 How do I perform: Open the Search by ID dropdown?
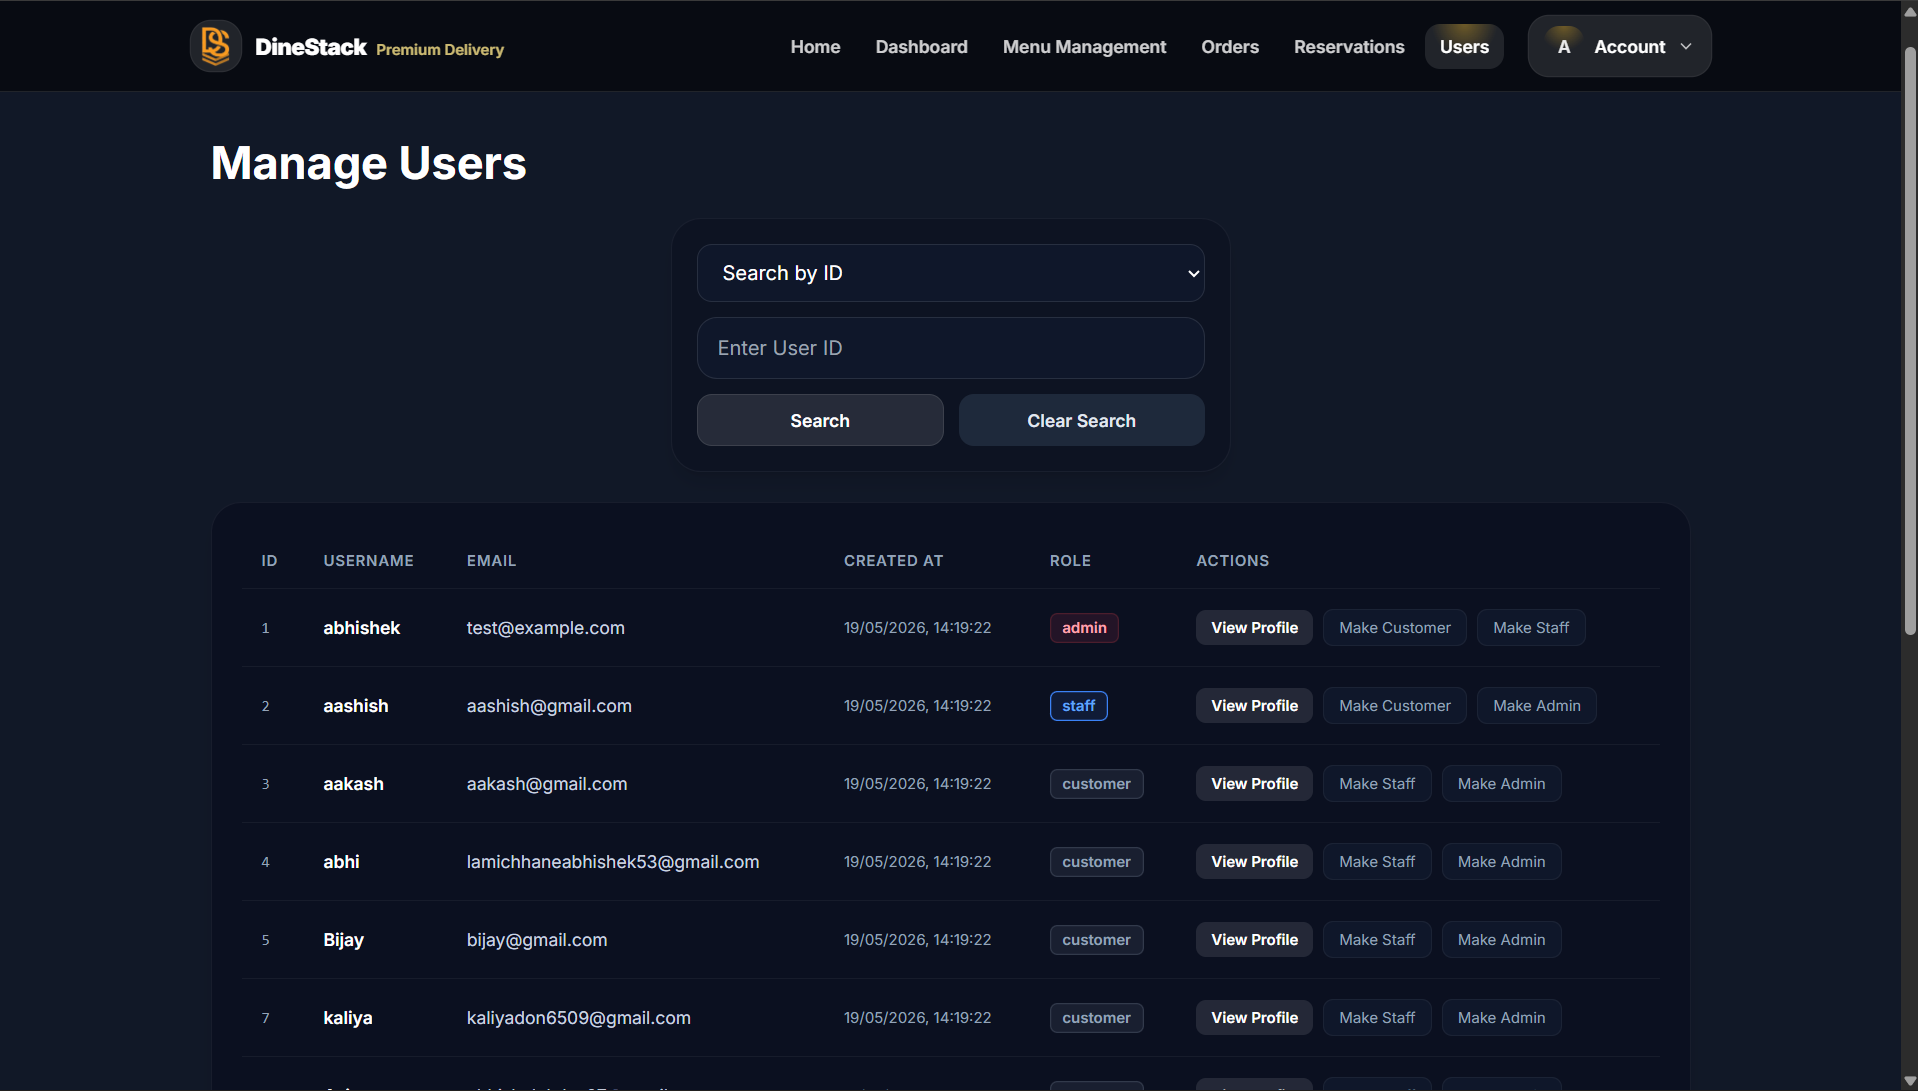[x=950, y=273]
